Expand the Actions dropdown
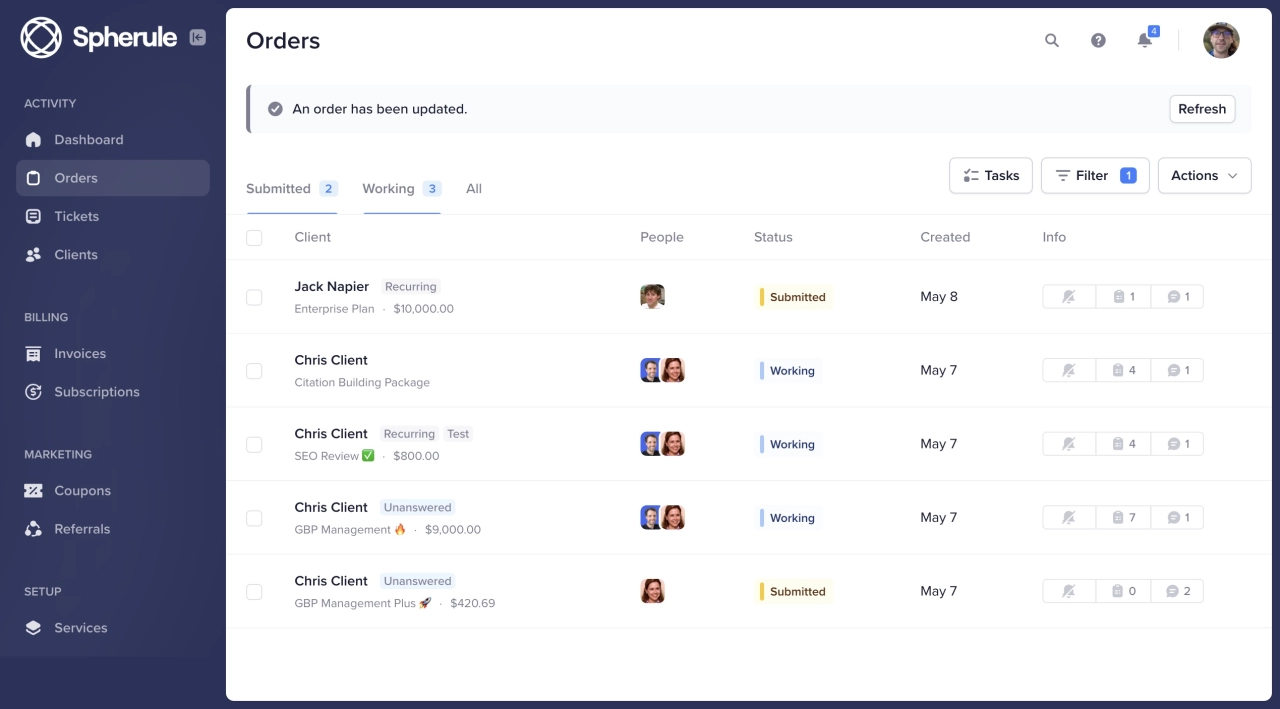This screenshot has height=709, width=1280. tap(1204, 176)
